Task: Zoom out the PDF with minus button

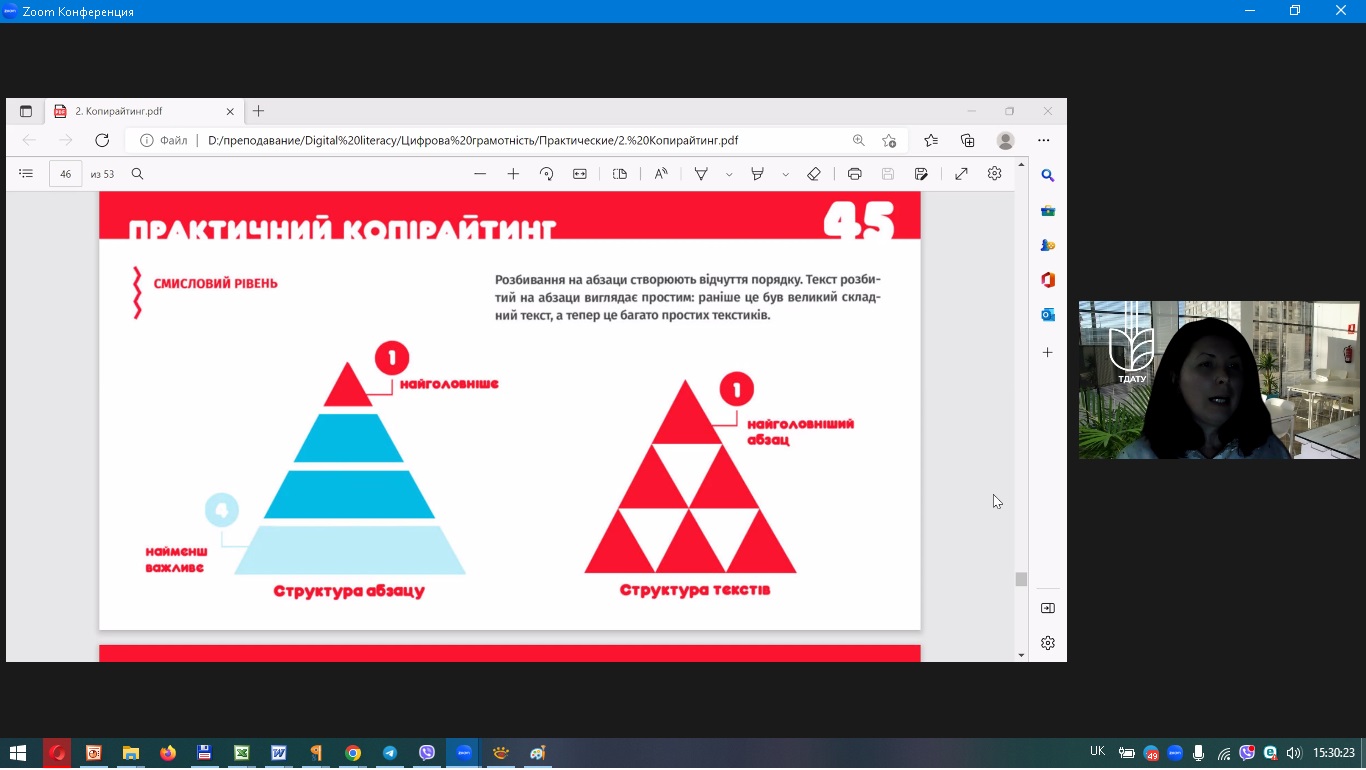Action: coord(480,174)
